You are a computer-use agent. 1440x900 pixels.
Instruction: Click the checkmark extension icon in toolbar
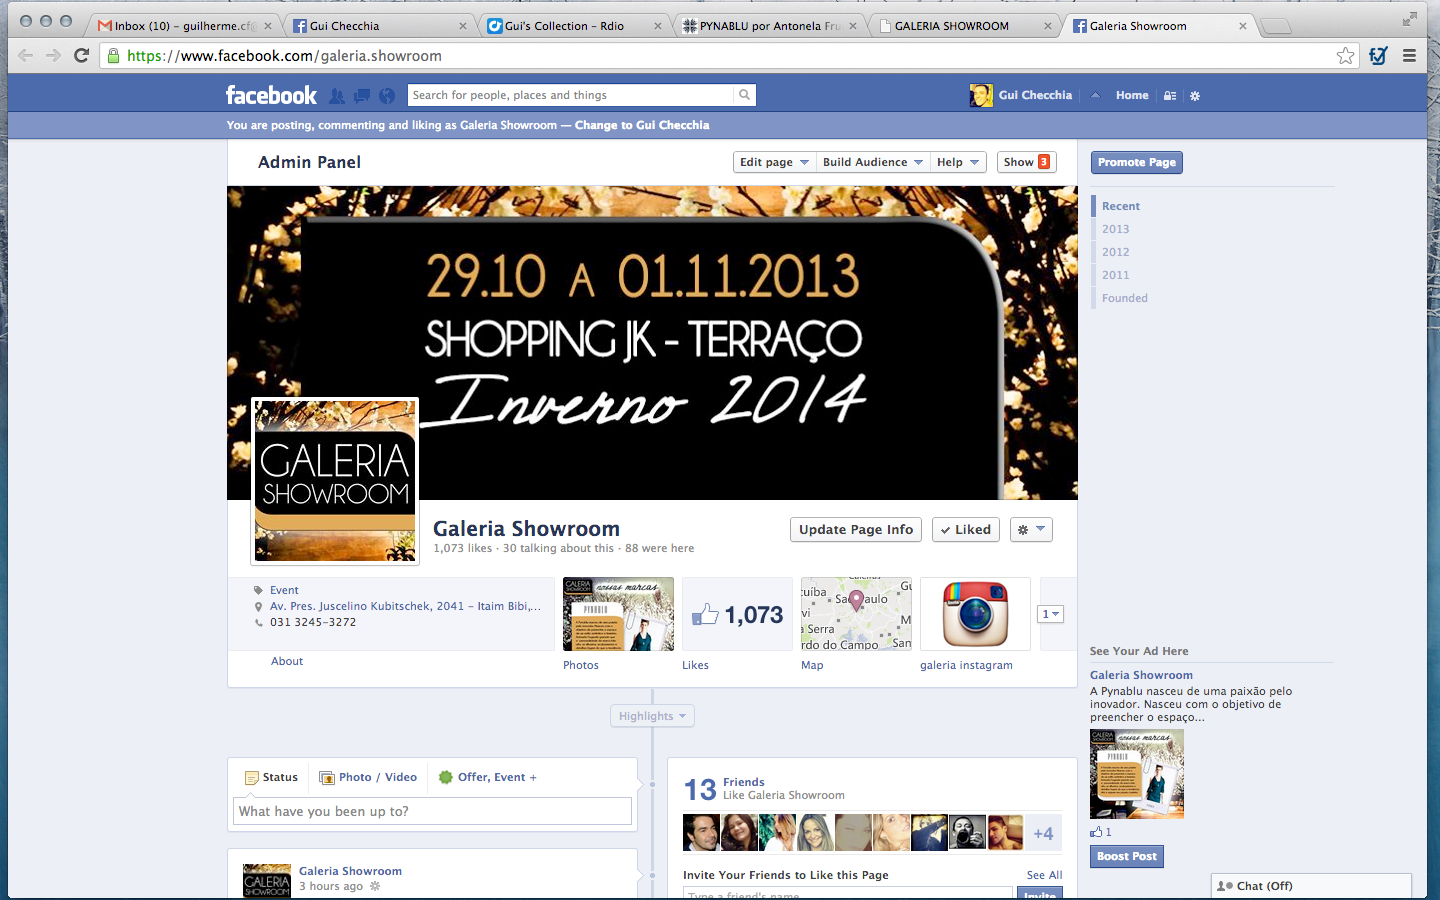point(1378,56)
